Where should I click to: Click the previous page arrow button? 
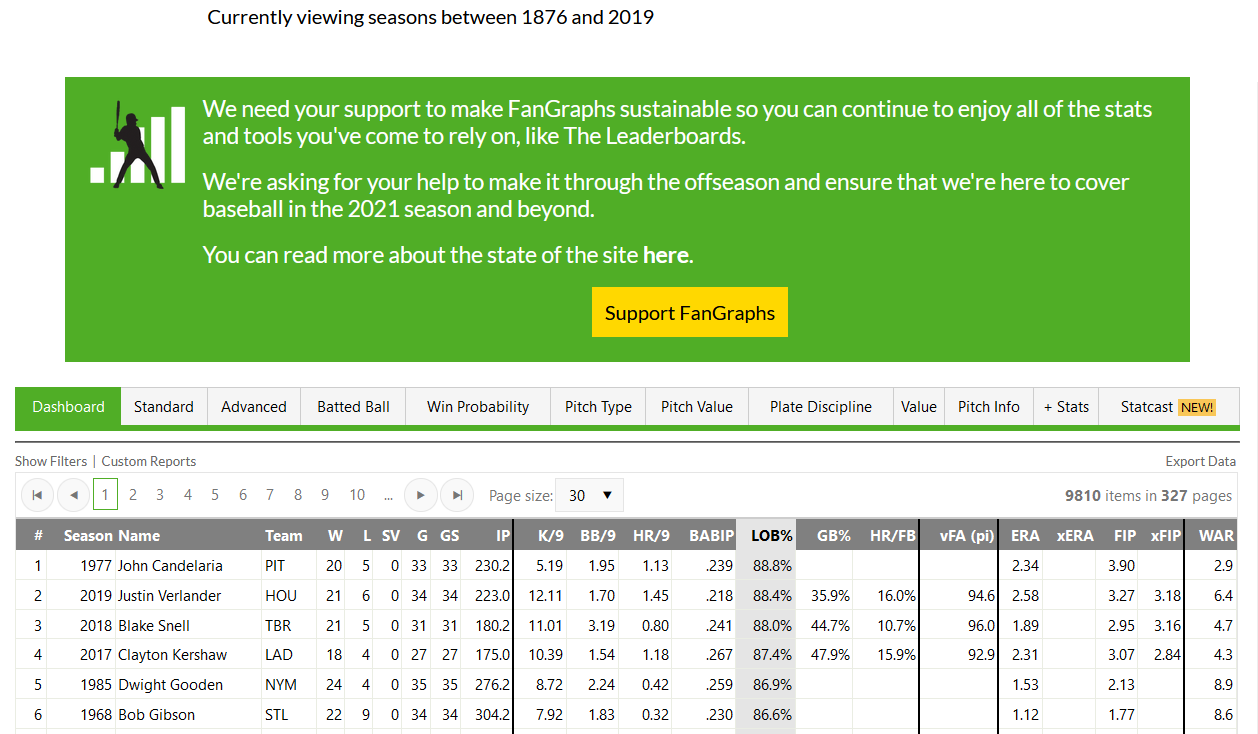(73, 495)
